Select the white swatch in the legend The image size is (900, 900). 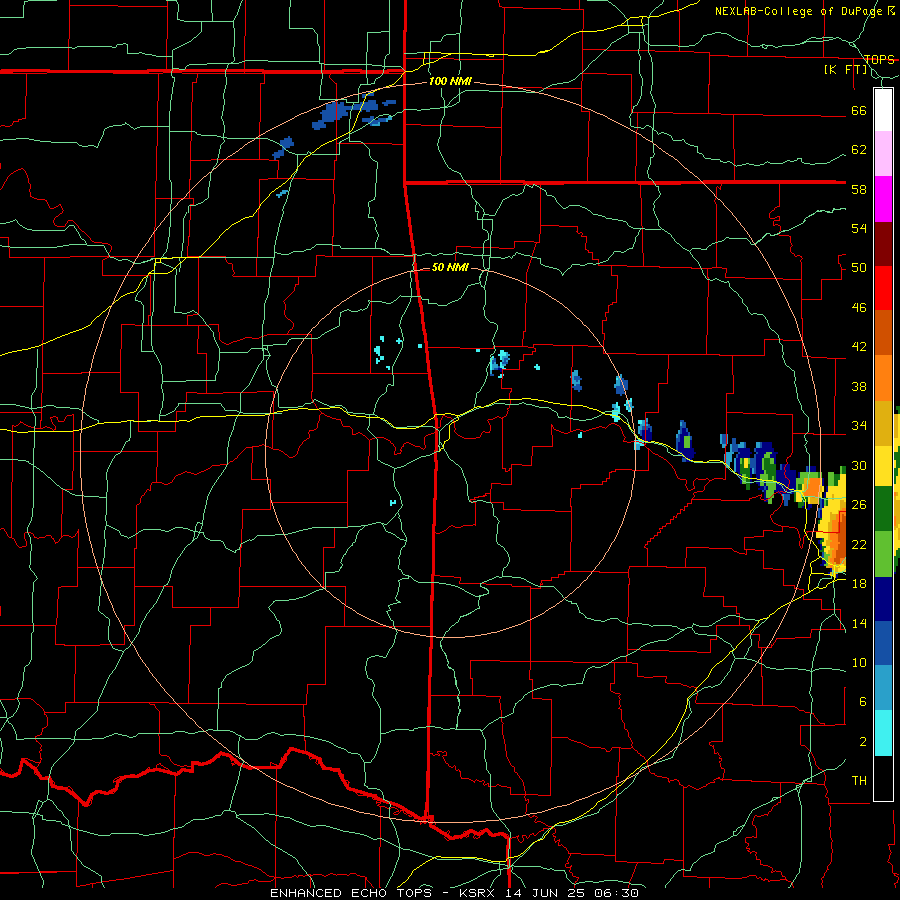883,110
